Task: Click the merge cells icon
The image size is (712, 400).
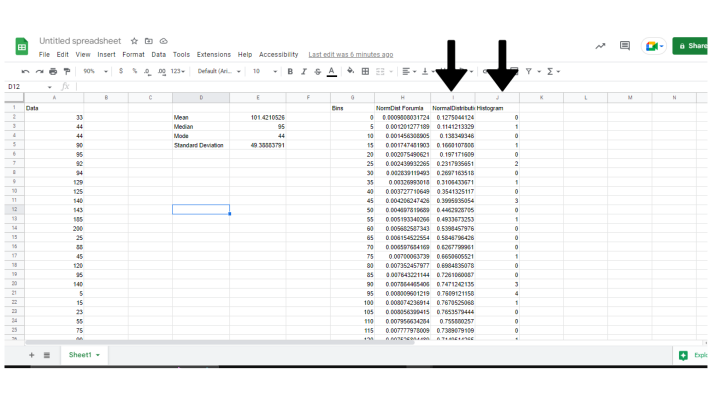Action: pos(381,71)
